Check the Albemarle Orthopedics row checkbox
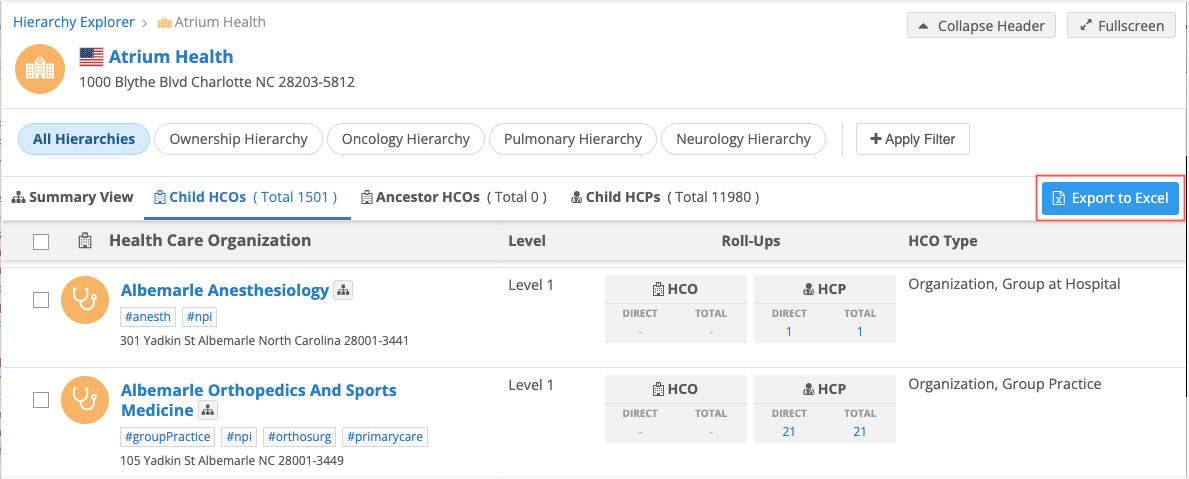This screenshot has width=1189, height=479. coord(41,400)
